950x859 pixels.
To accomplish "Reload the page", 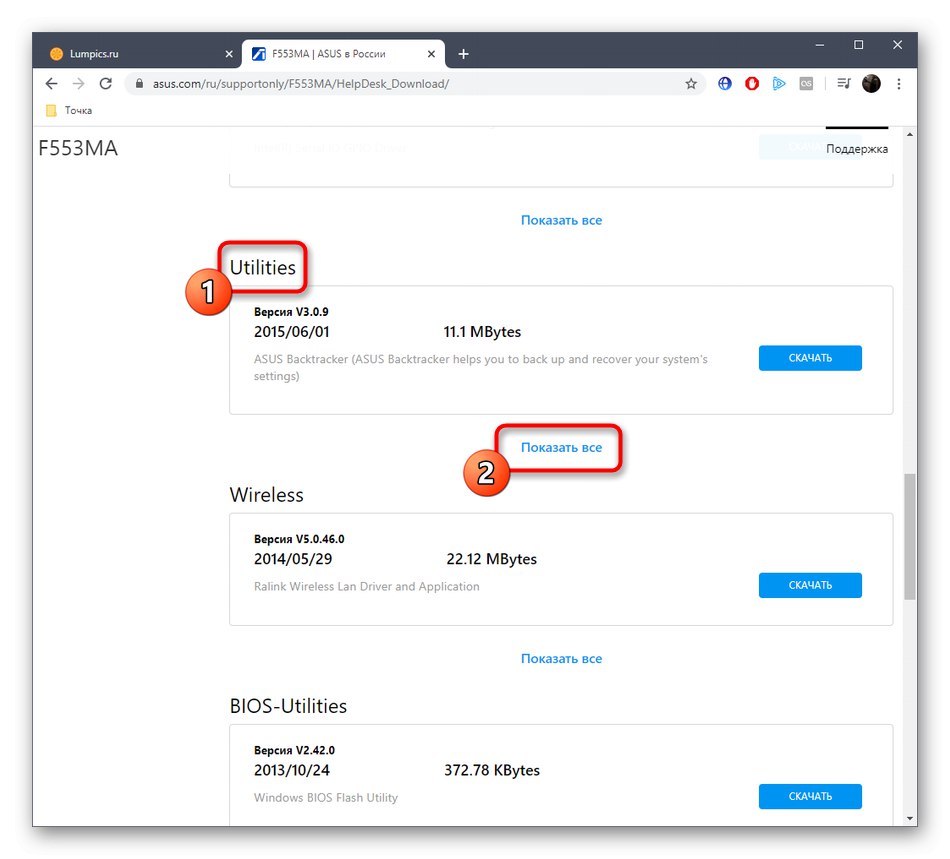I will [105, 84].
